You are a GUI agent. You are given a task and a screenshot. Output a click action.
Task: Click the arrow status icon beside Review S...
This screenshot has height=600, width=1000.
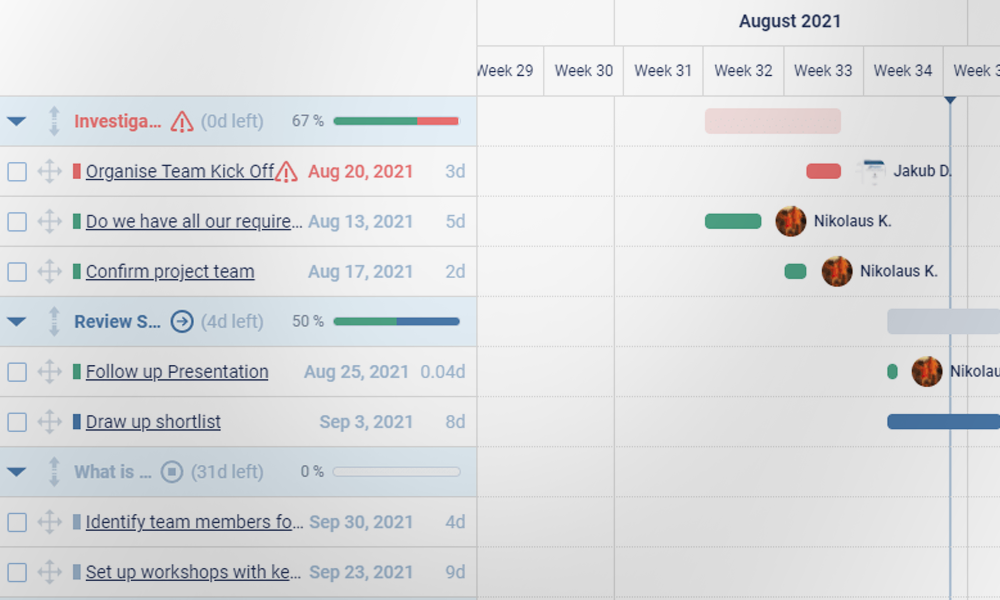(x=182, y=321)
